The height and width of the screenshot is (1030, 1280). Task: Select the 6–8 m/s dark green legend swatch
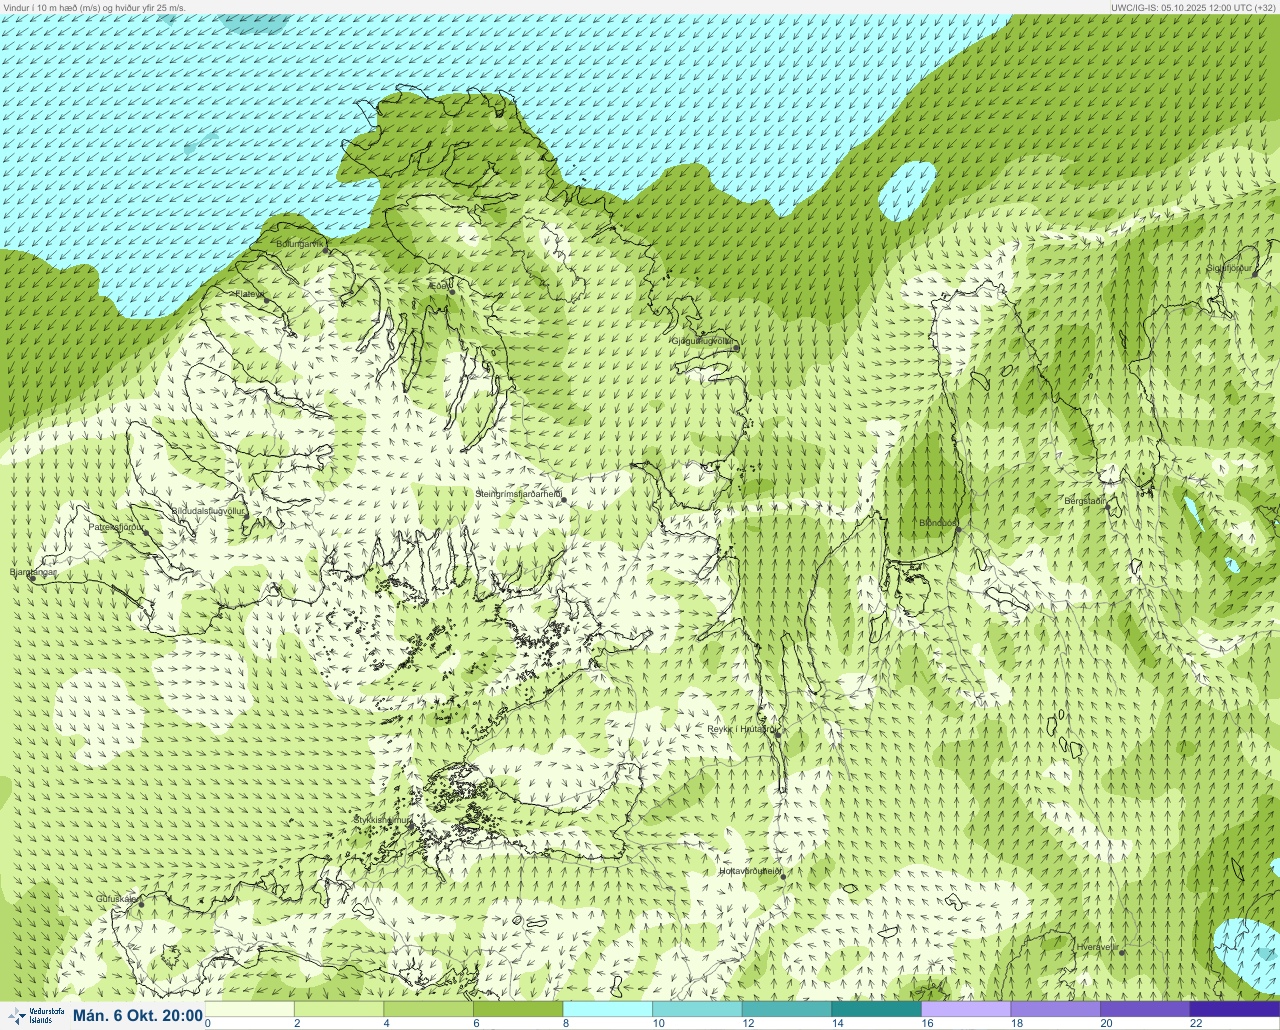click(x=518, y=1009)
